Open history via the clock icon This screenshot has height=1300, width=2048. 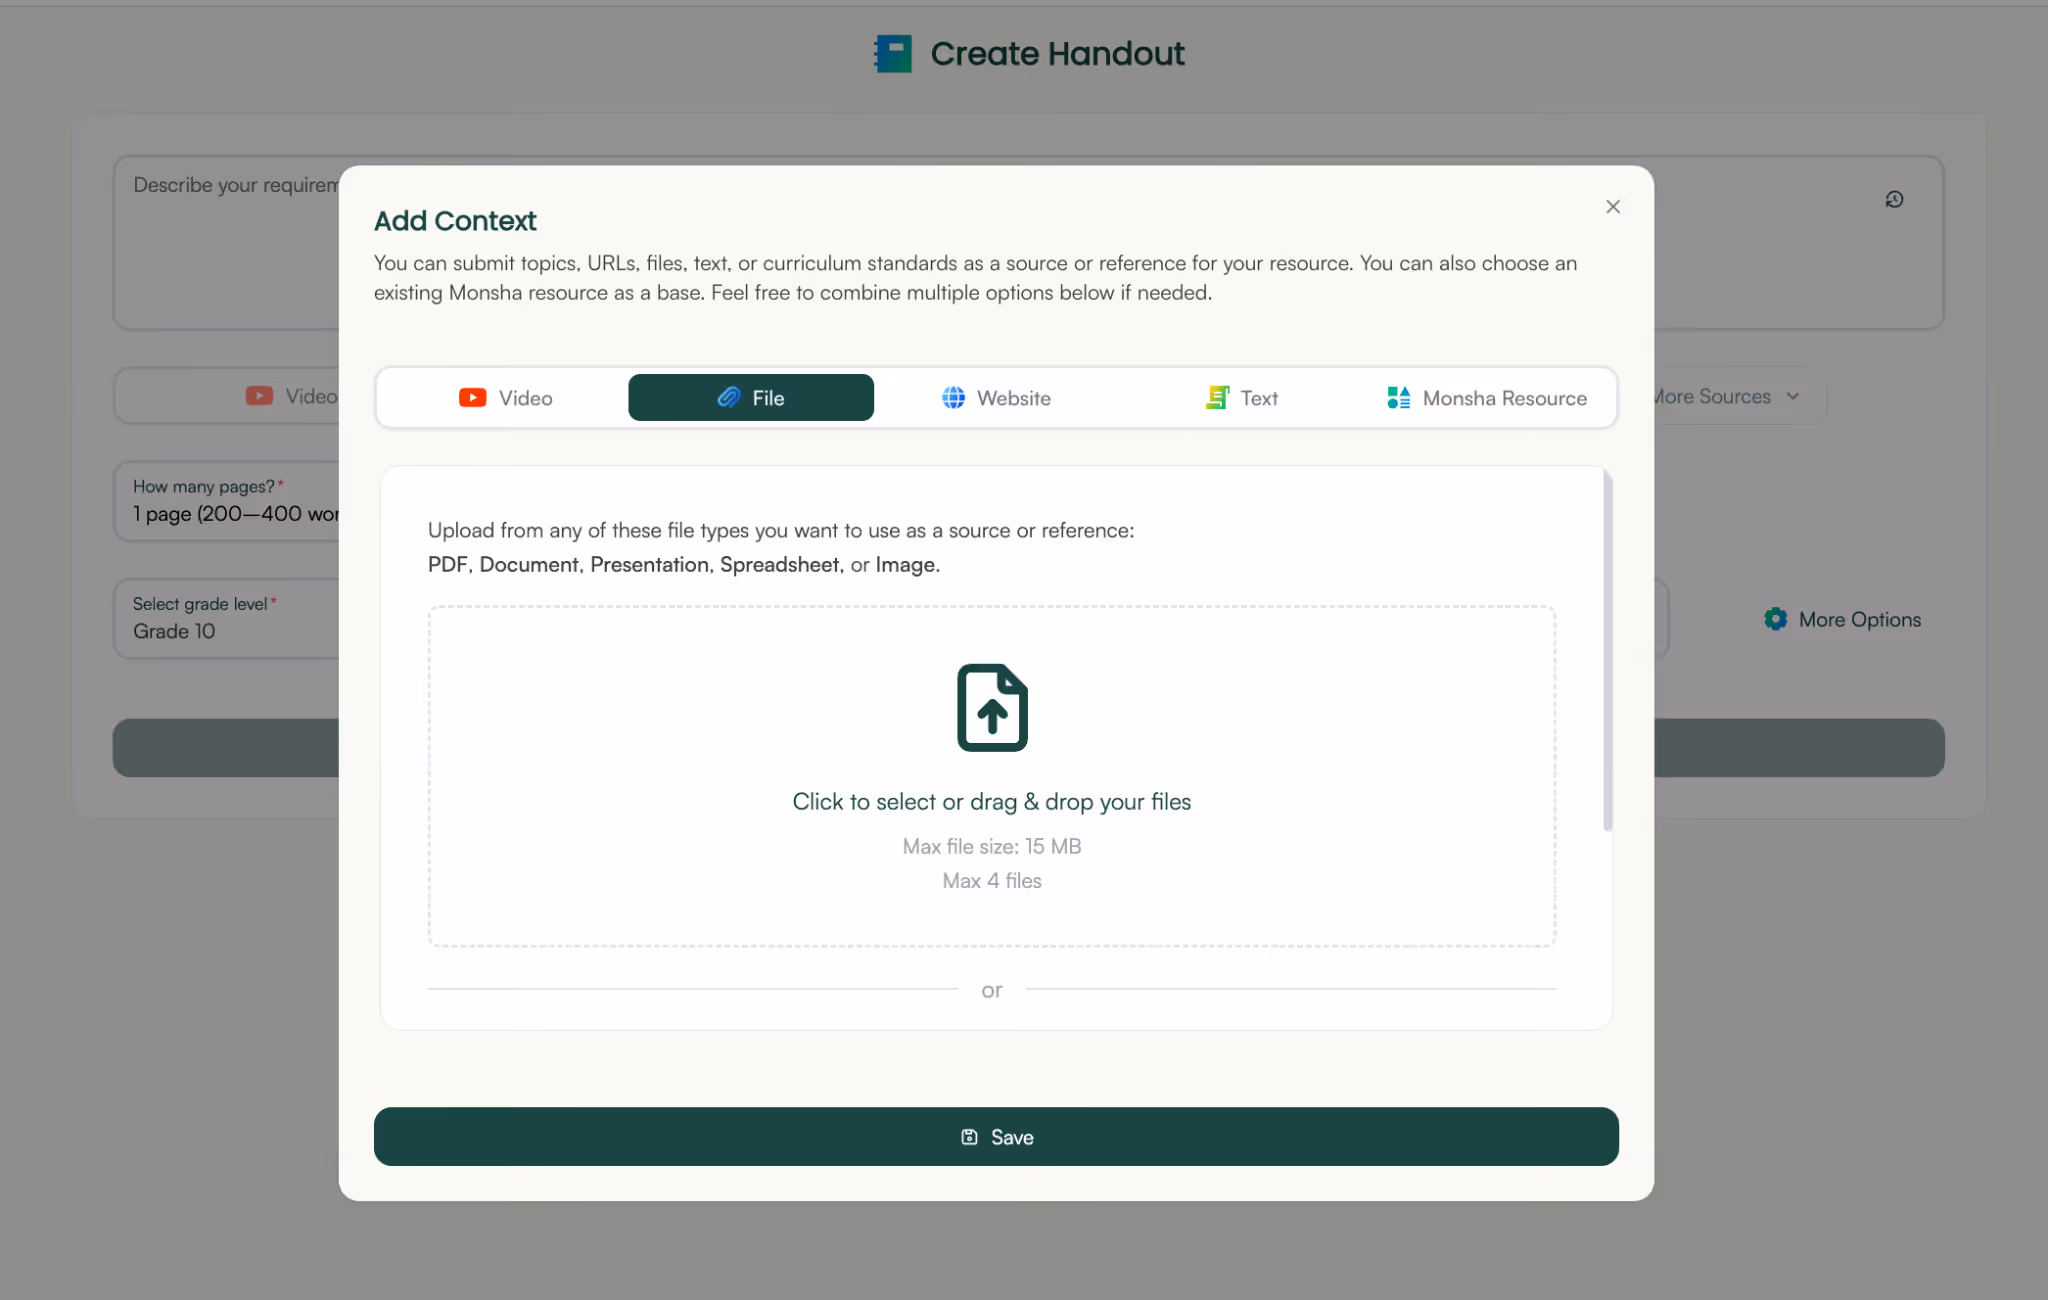click(x=1894, y=199)
